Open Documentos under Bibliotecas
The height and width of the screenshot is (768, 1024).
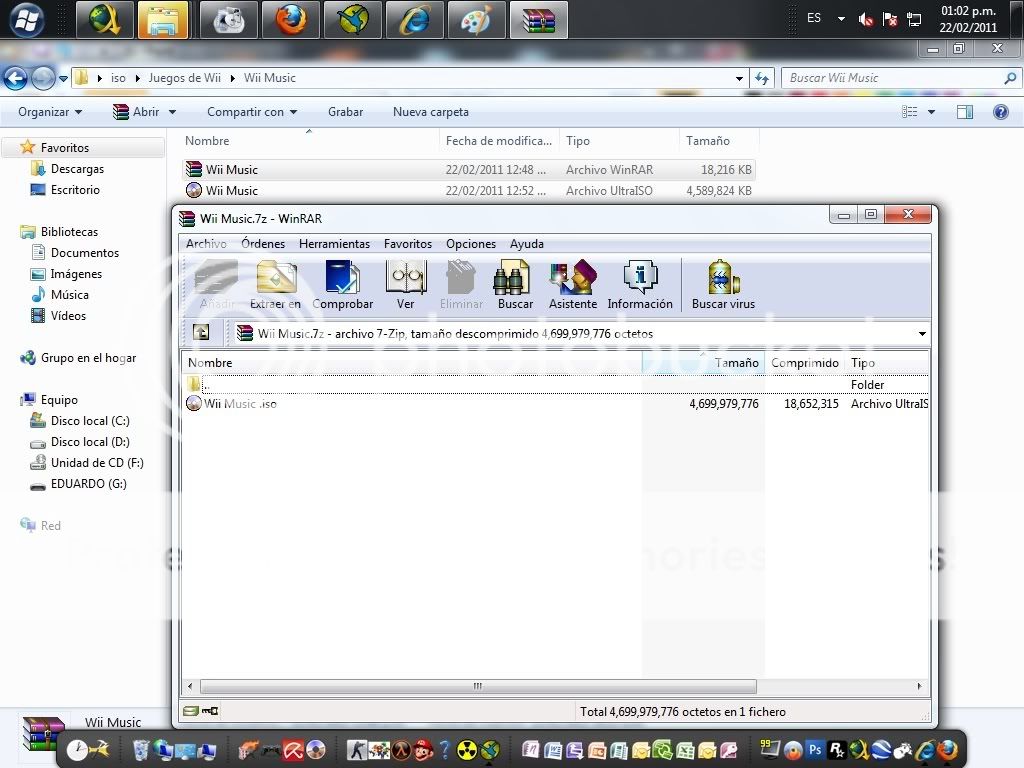tap(85, 253)
